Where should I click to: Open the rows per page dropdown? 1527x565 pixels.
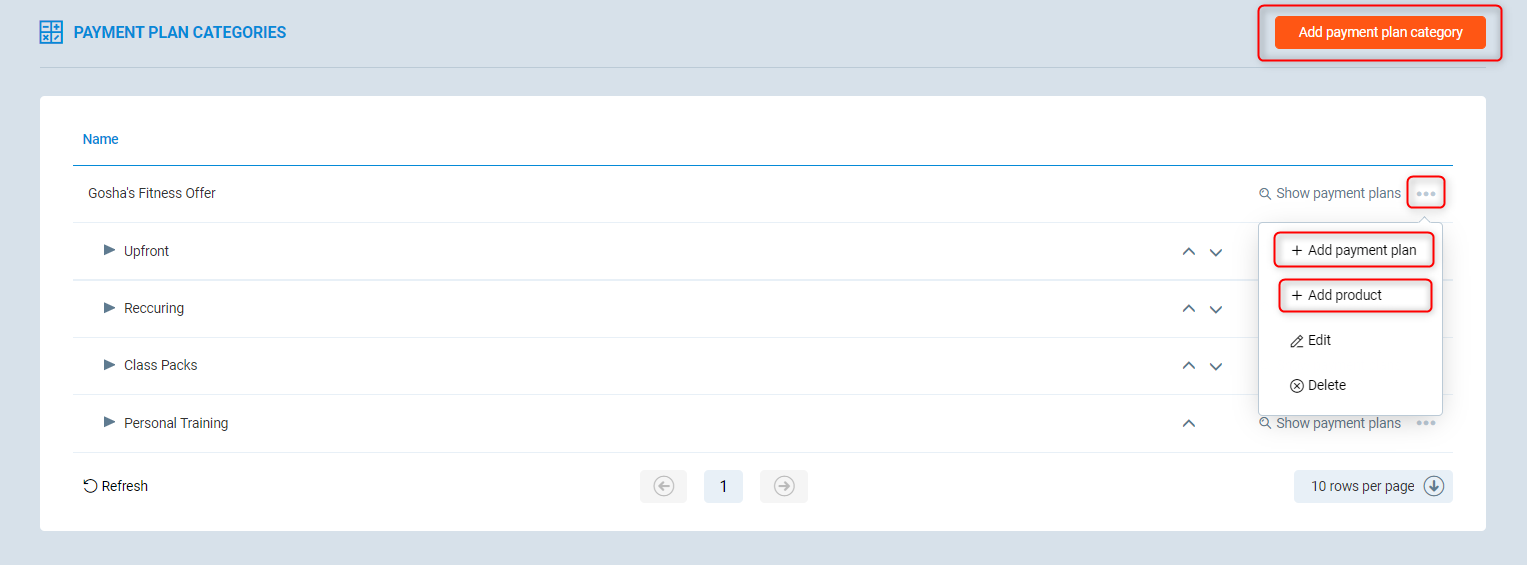click(1373, 486)
